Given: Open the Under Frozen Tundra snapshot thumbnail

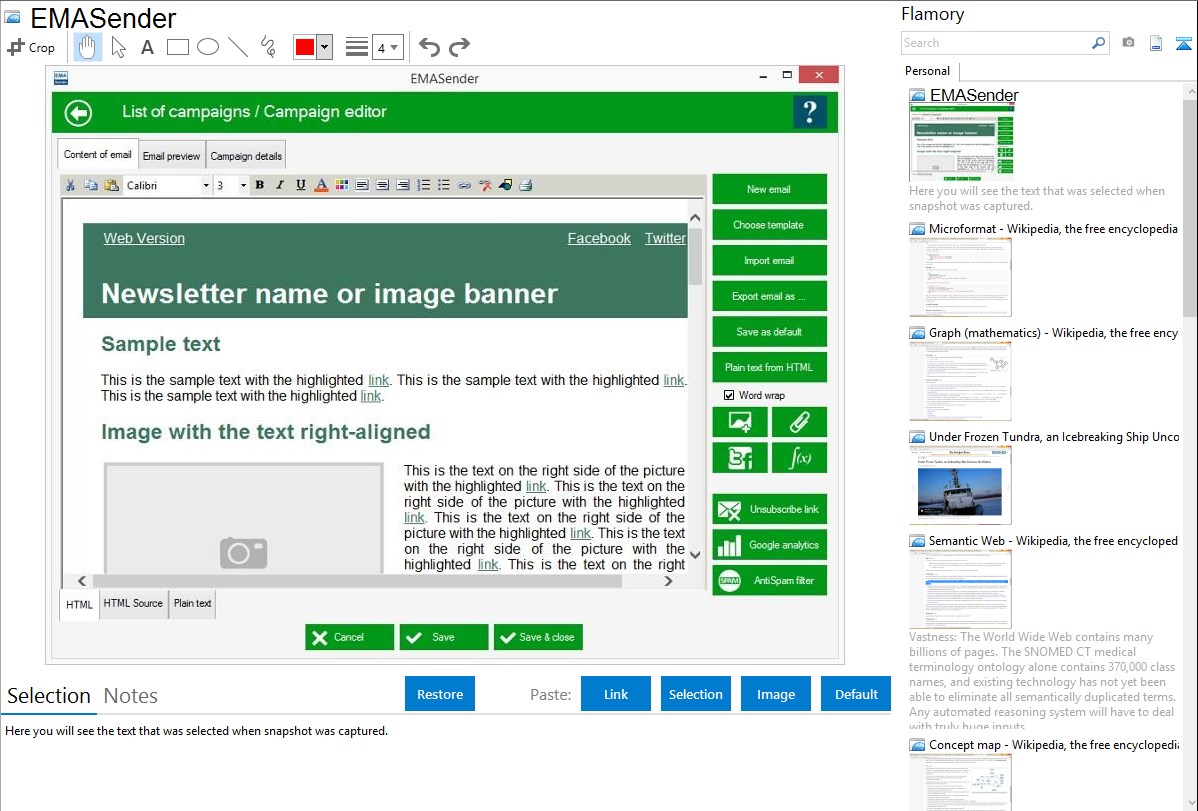Looking at the screenshot, I should (x=960, y=485).
